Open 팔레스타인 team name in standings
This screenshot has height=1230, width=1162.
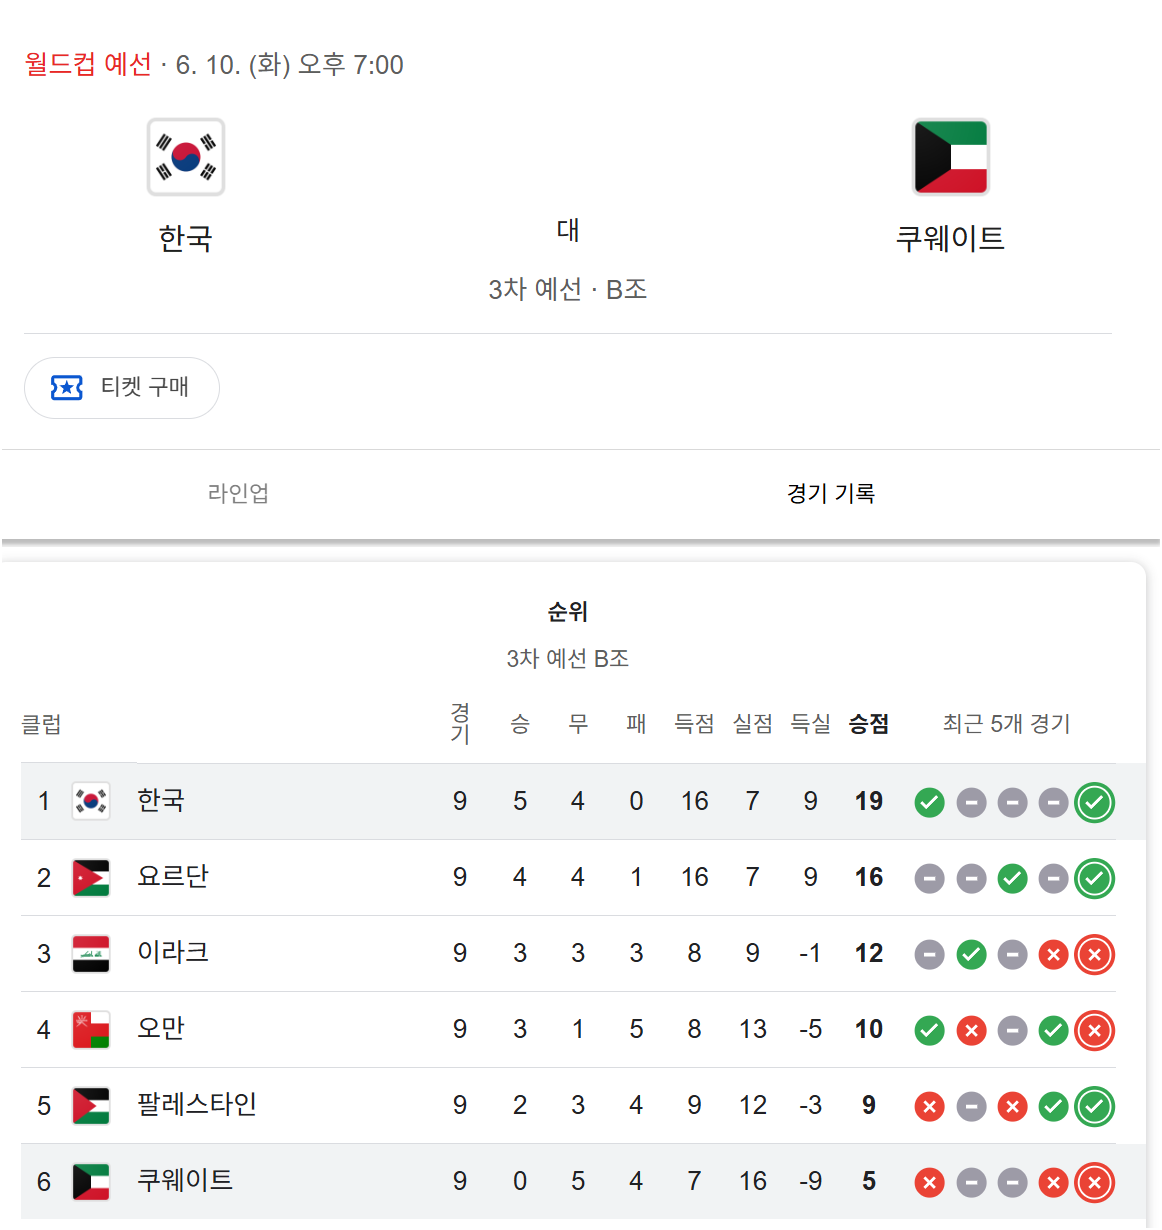(197, 1104)
